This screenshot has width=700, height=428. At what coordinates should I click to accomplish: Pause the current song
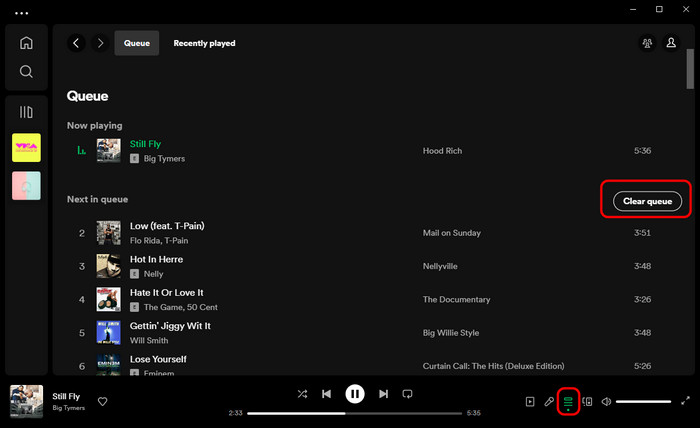pyautogui.click(x=355, y=394)
